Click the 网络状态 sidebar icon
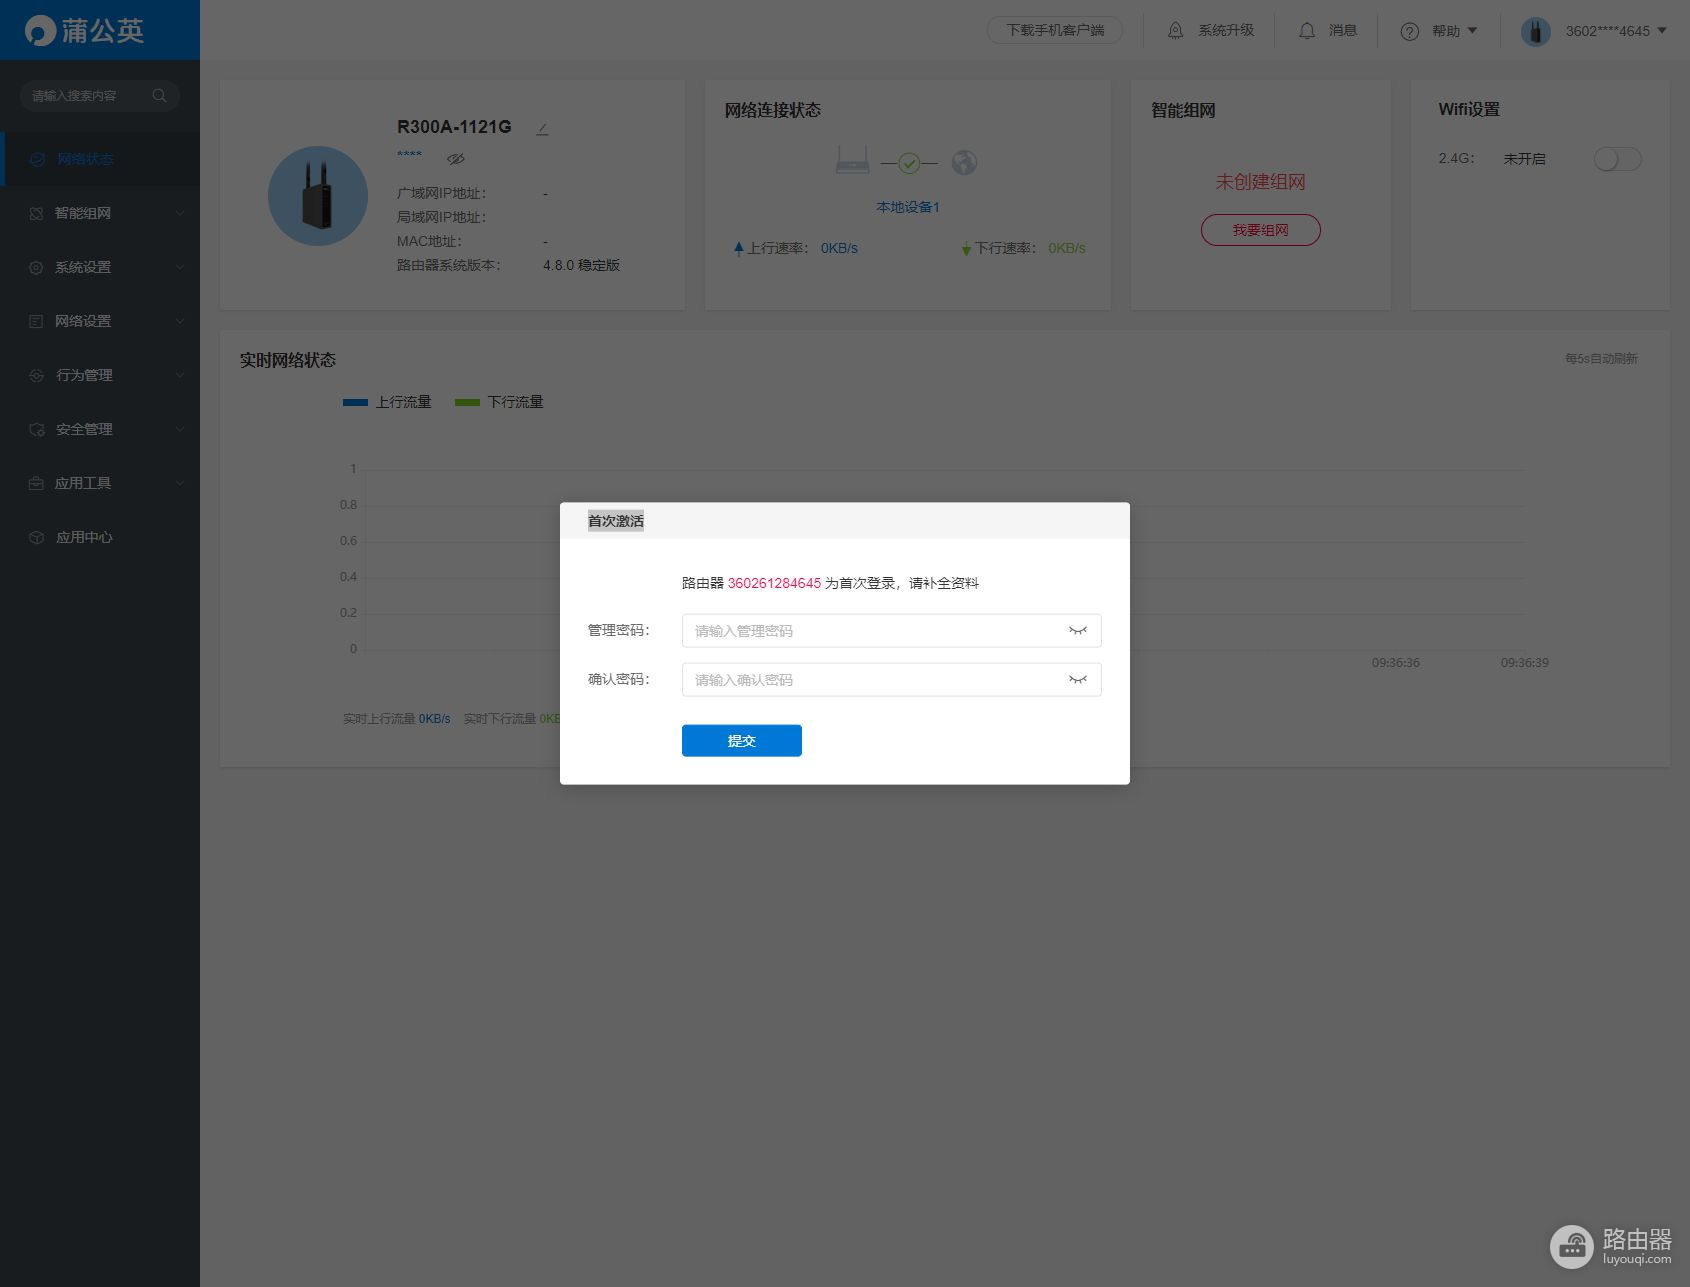The width and height of the screenshot is (1690, 1287). coord(37,159)
